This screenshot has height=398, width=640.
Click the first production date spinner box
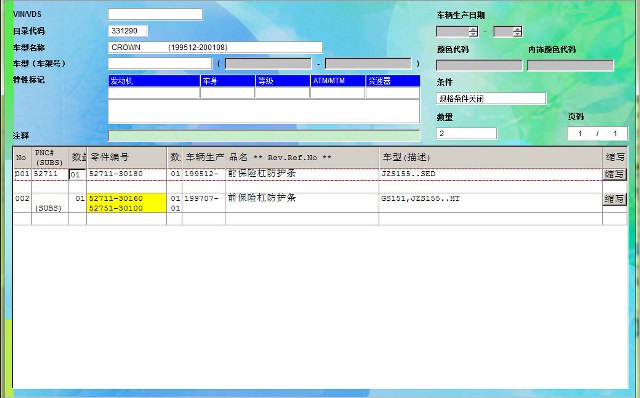(457, 31)
